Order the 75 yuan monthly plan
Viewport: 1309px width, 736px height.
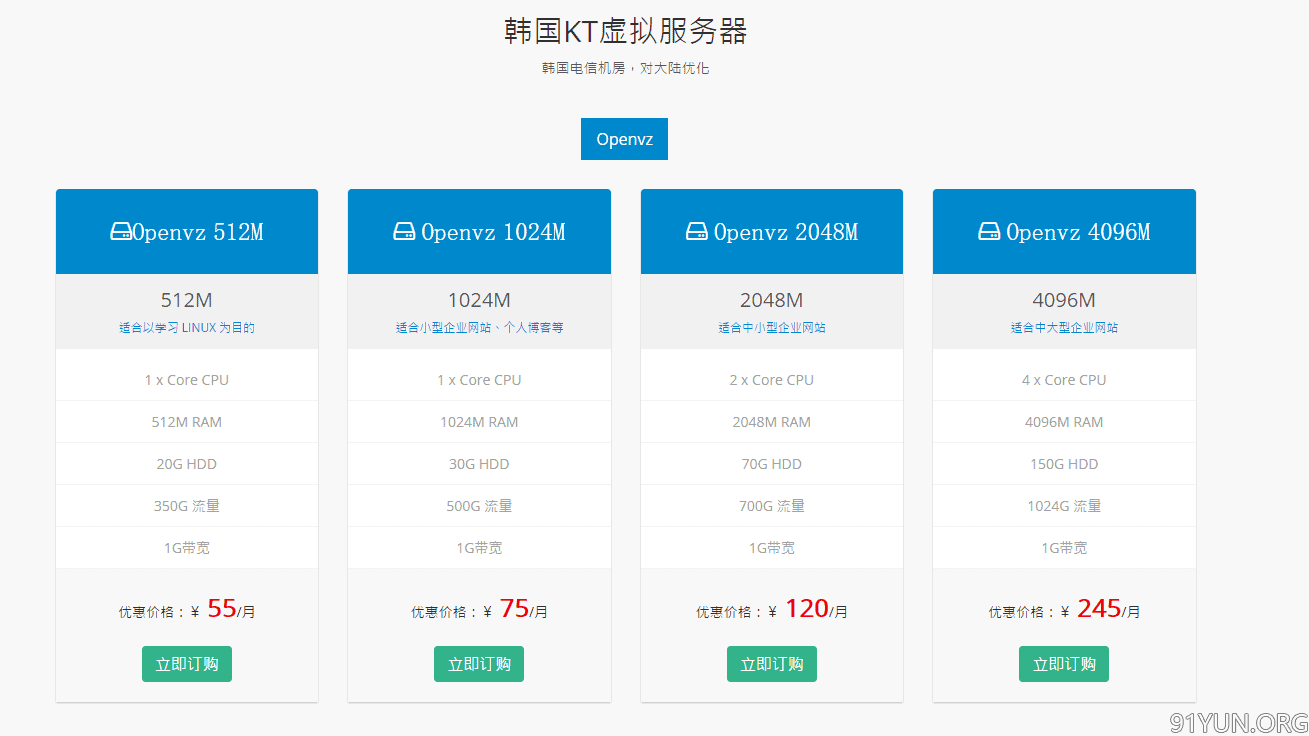[479, 664]
